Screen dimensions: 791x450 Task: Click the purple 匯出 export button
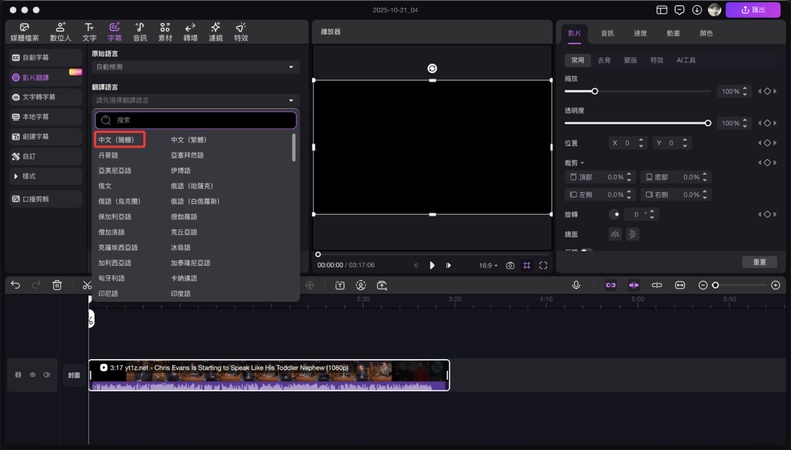(752, 10)
